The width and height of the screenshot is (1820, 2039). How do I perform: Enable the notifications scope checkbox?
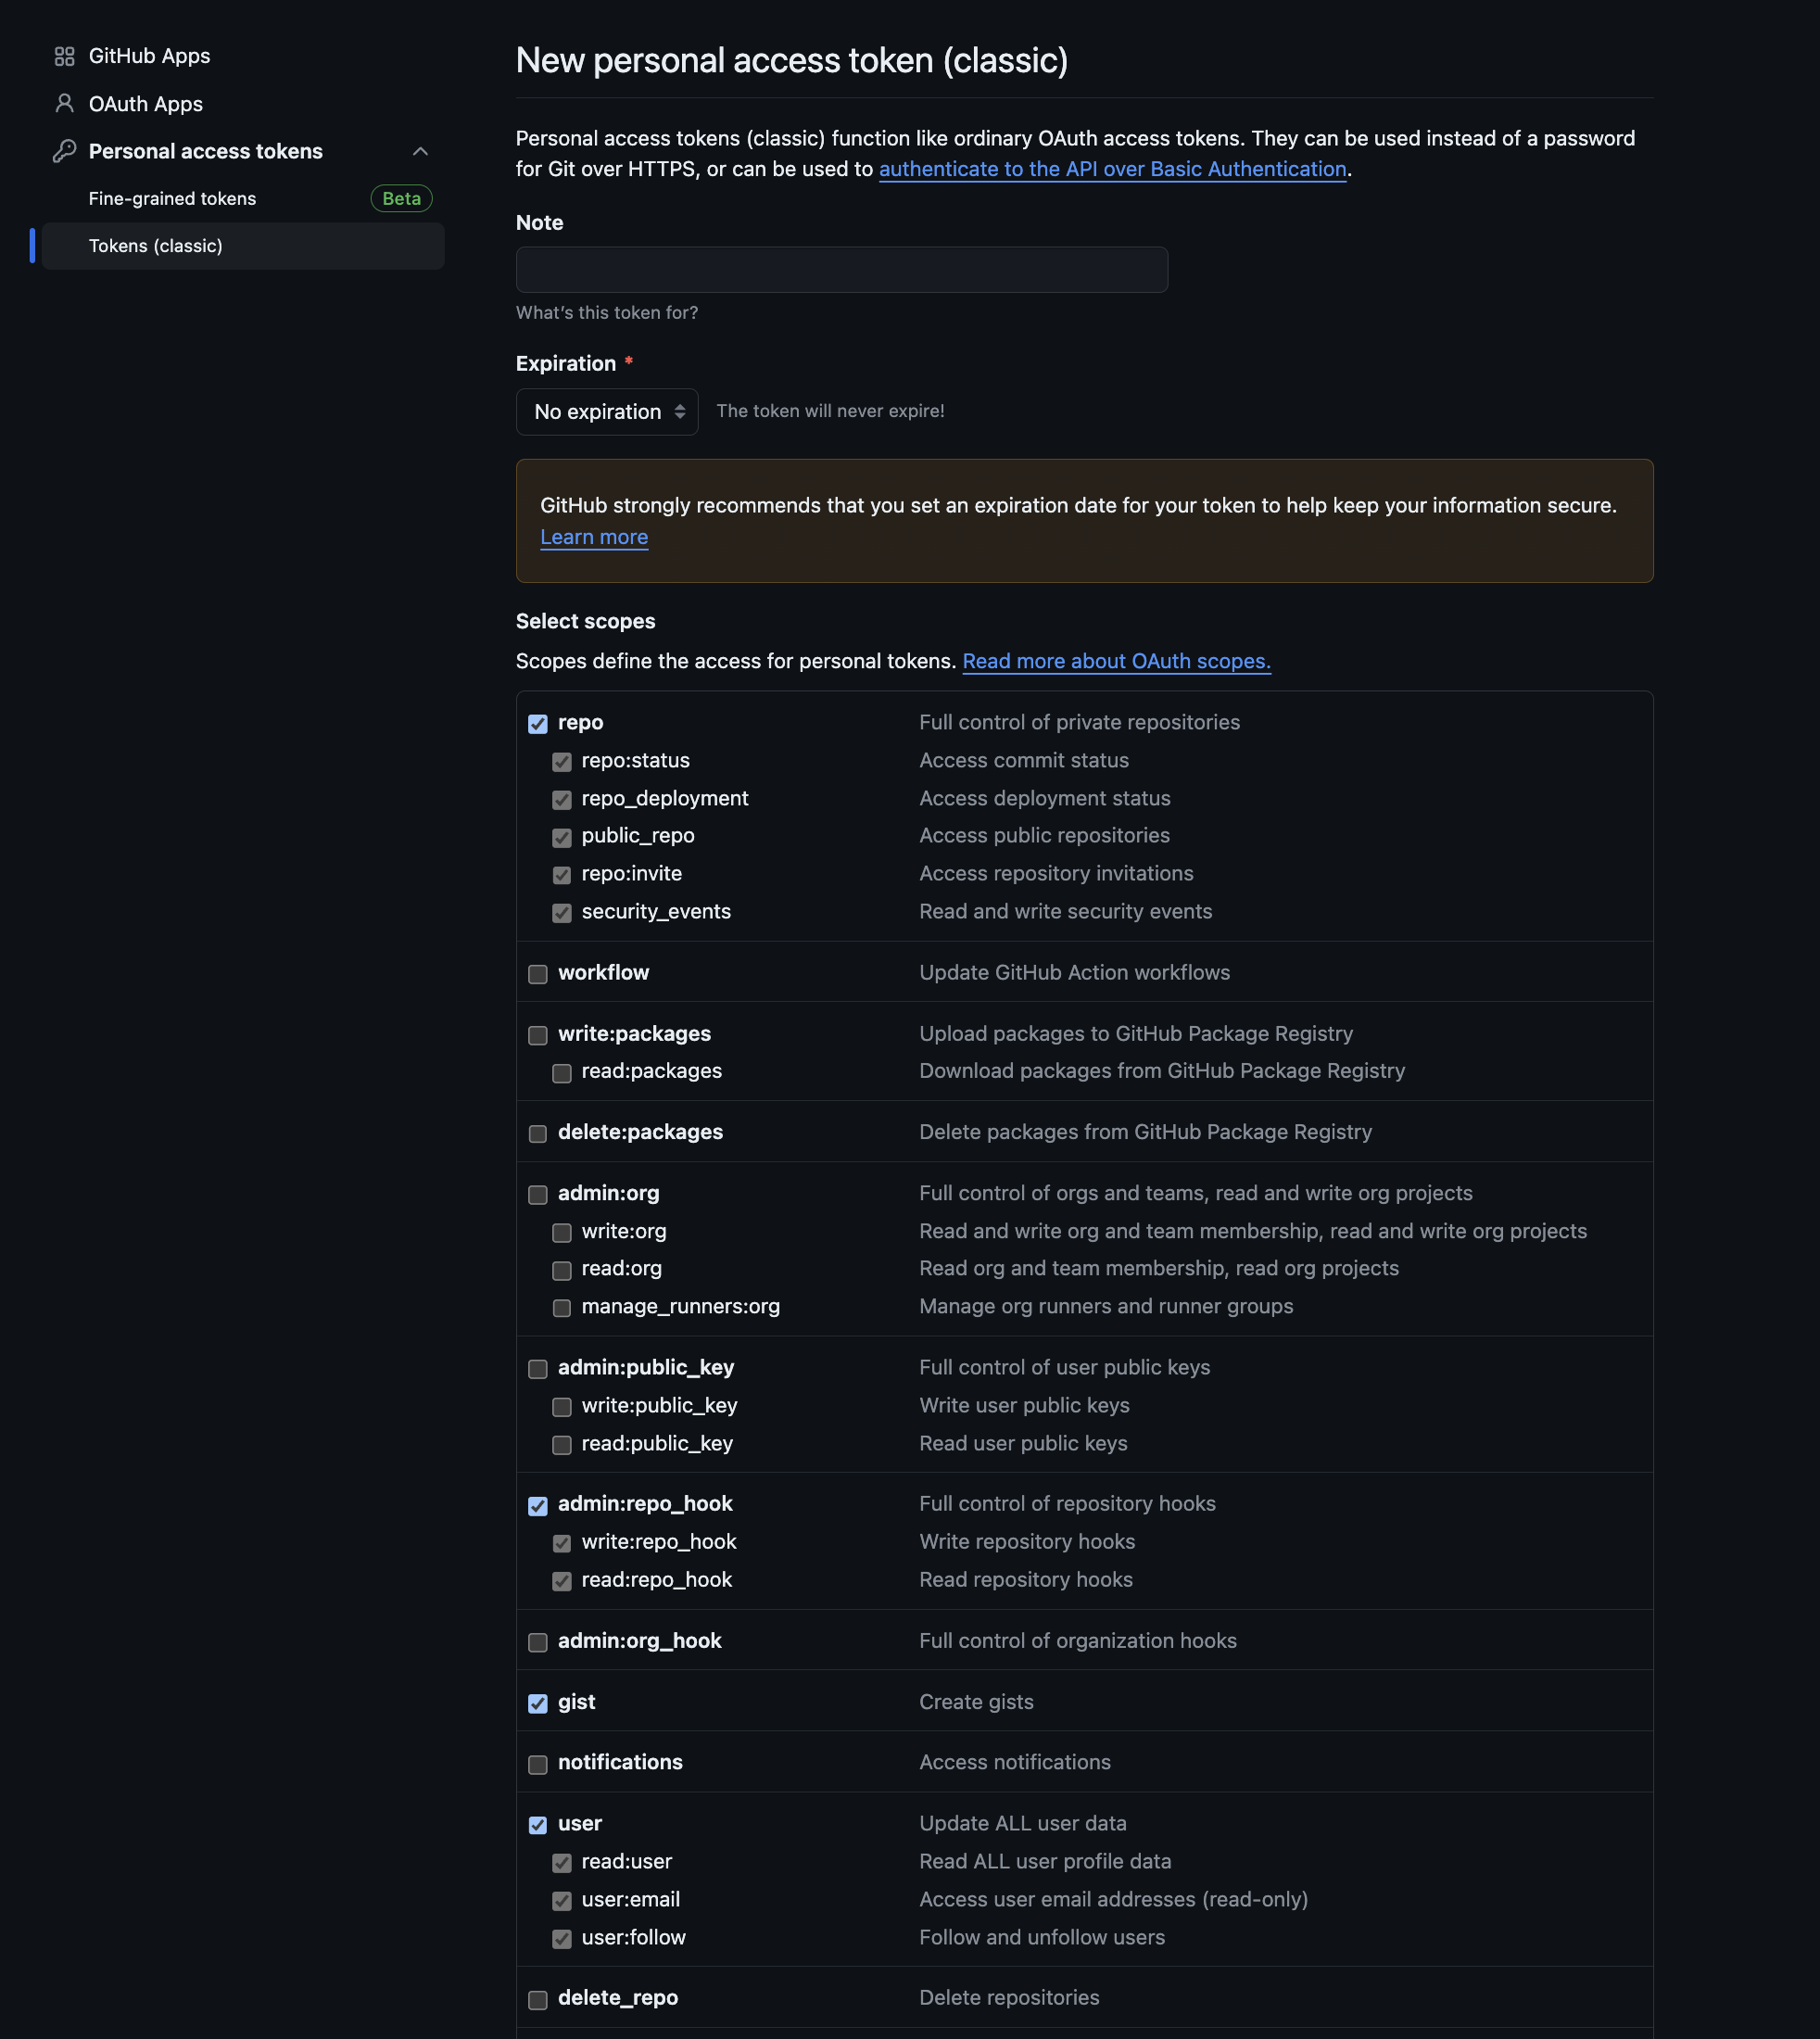[538, 1764]
